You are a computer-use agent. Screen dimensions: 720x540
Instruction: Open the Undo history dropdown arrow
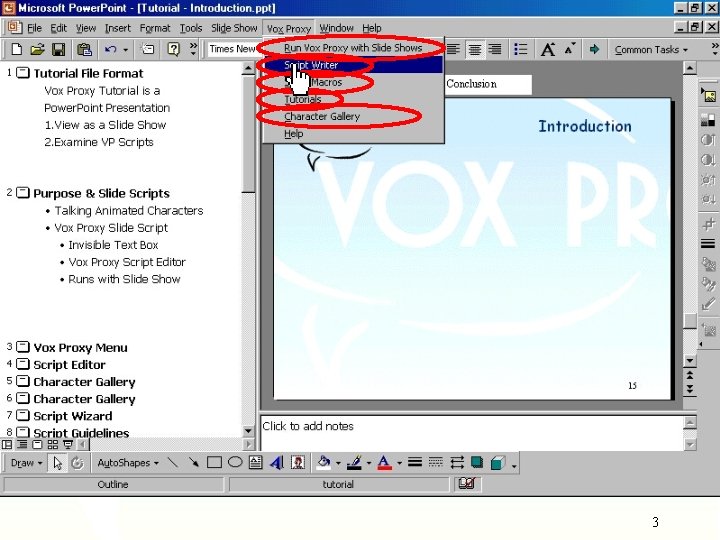(x=125, y=50)
